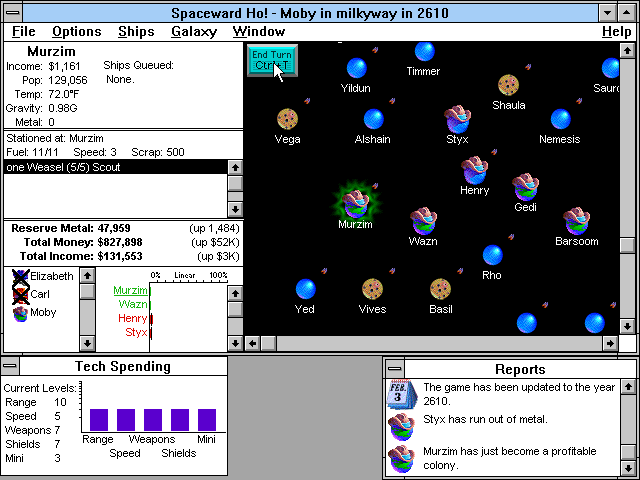
Task: Click the ship marker next to Murzim
Action: (x=375, y=186)
